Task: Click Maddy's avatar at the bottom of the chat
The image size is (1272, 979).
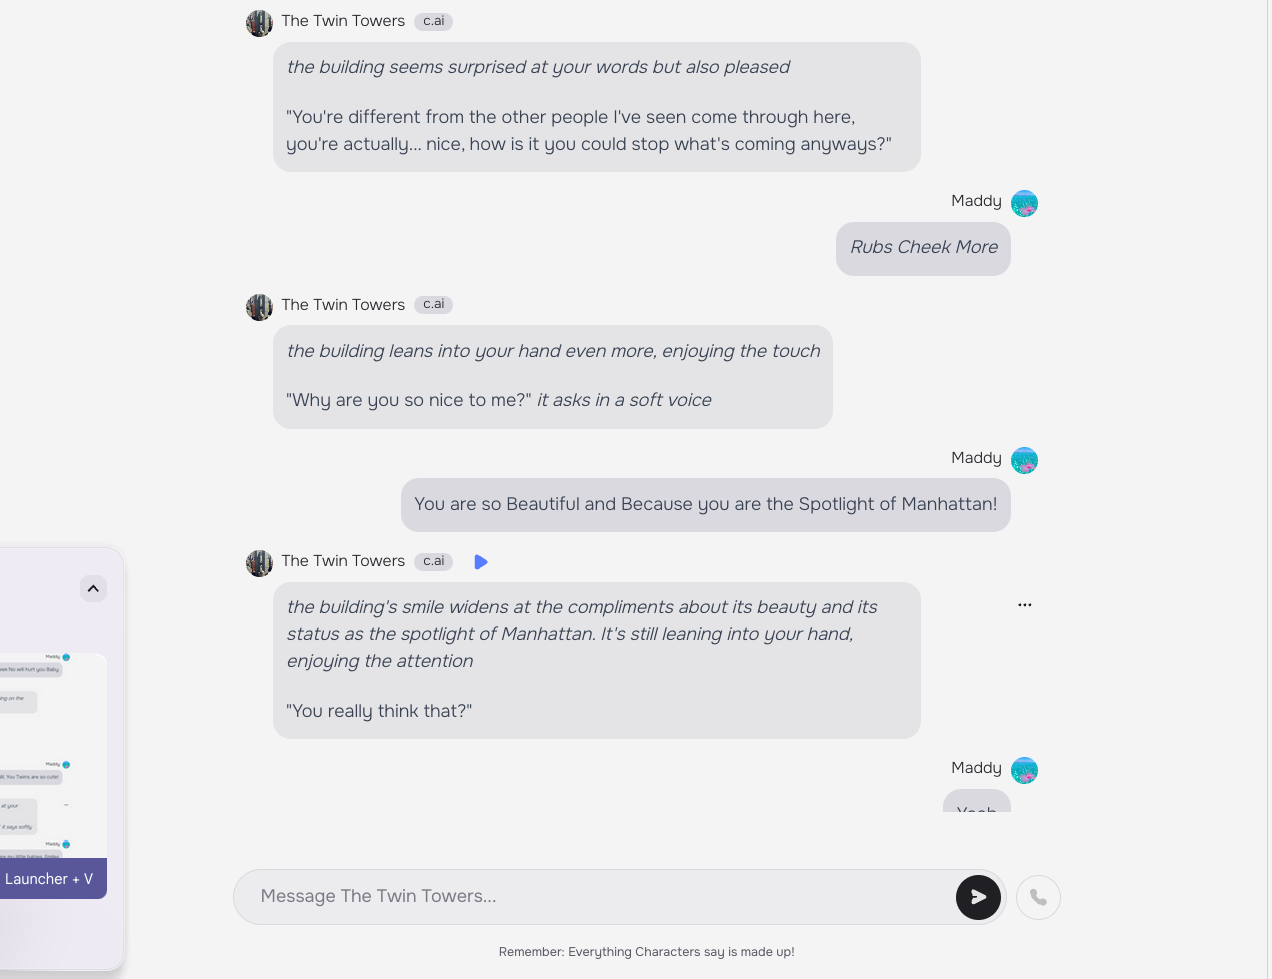Action: coord(1024,771)
